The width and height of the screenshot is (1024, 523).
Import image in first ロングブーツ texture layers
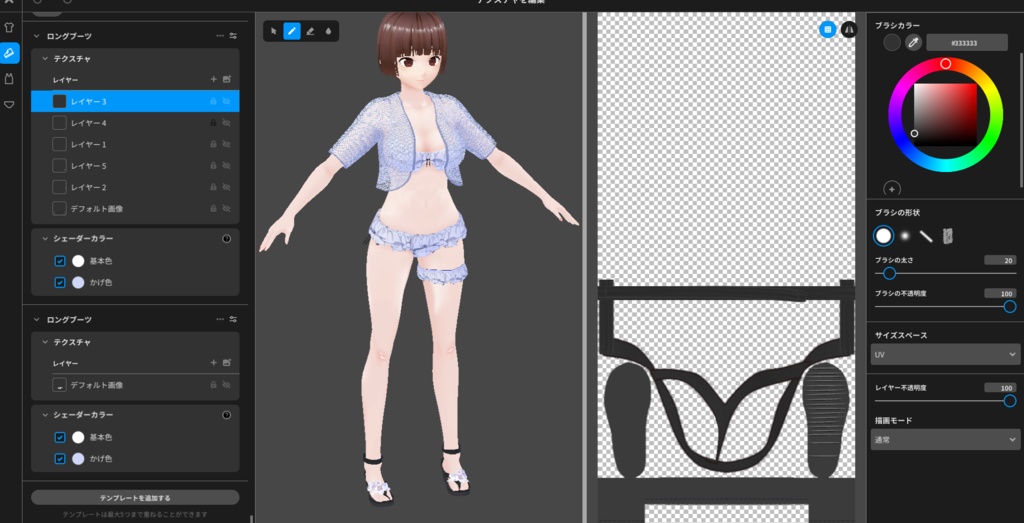[227, 79]
